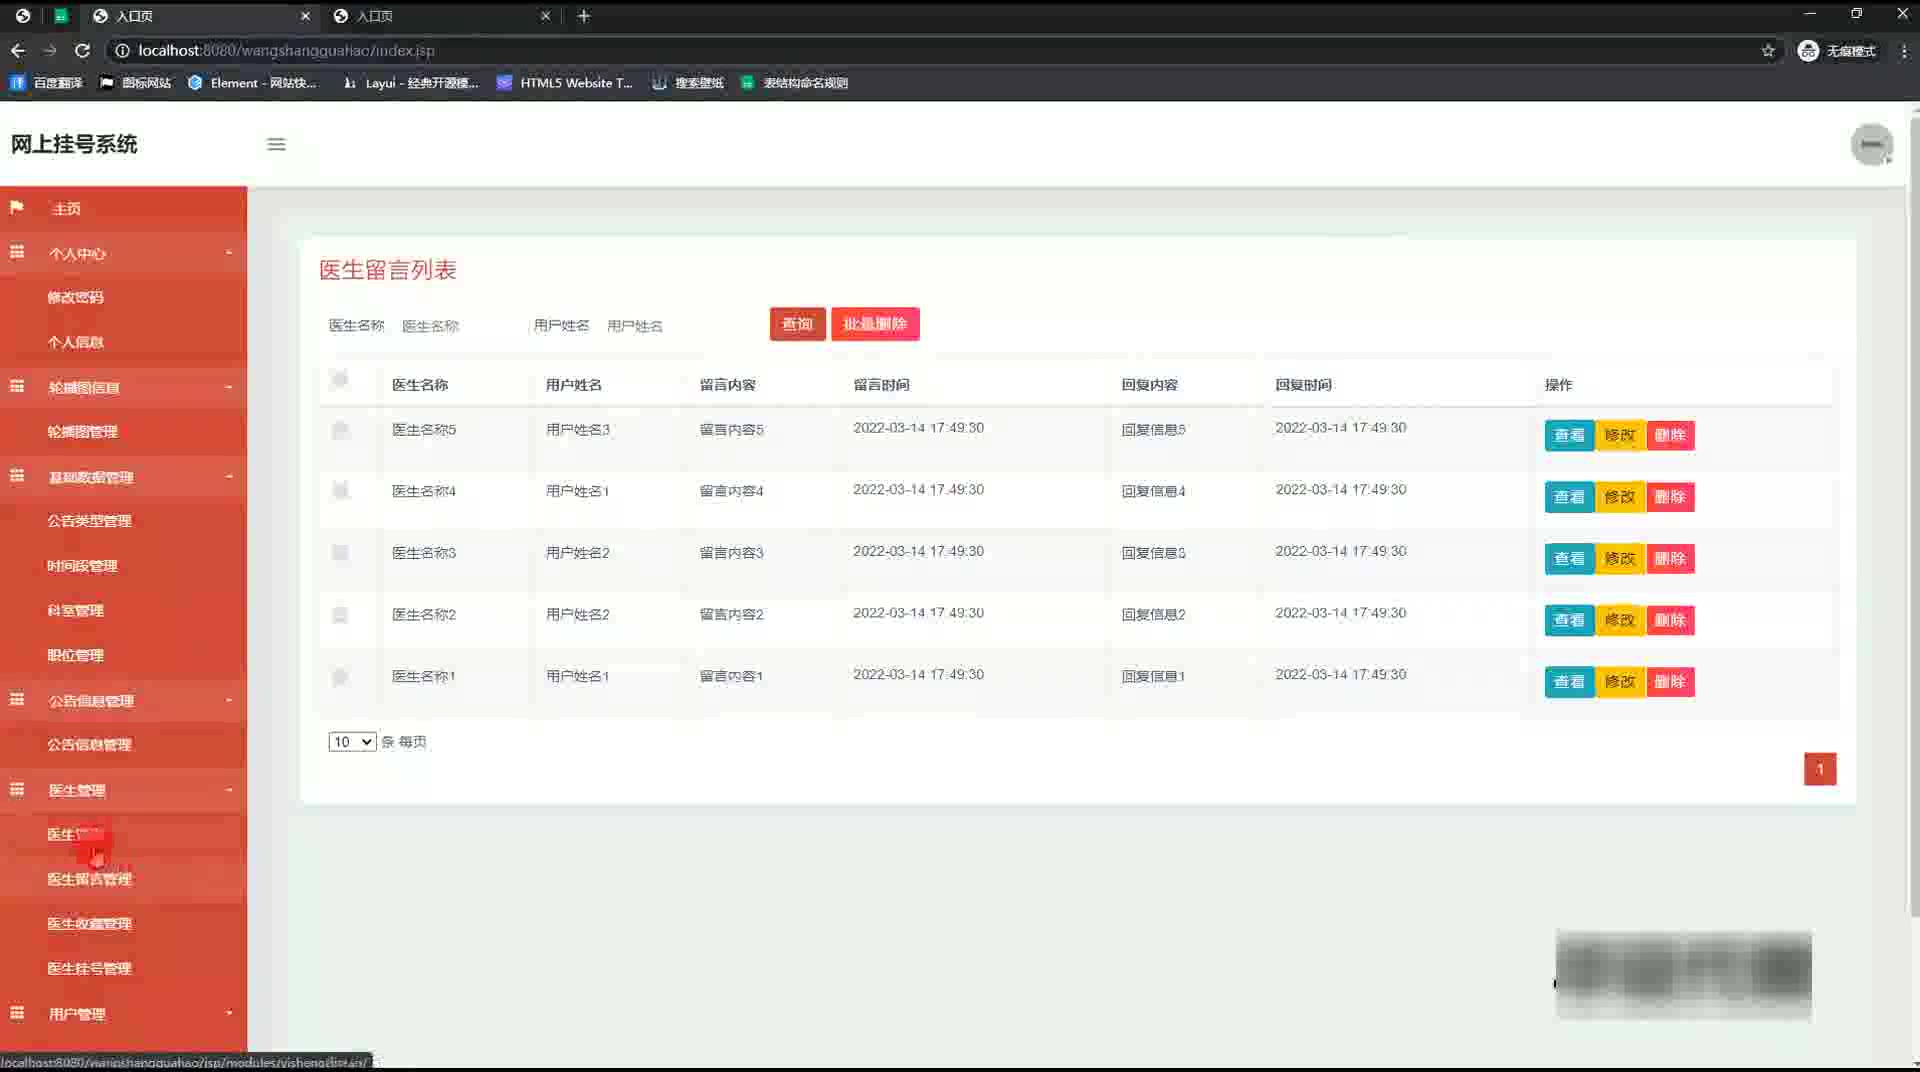Focus the 用户姓名 search input
This screenshot has width=1920, height=1072.
point(665,326)
